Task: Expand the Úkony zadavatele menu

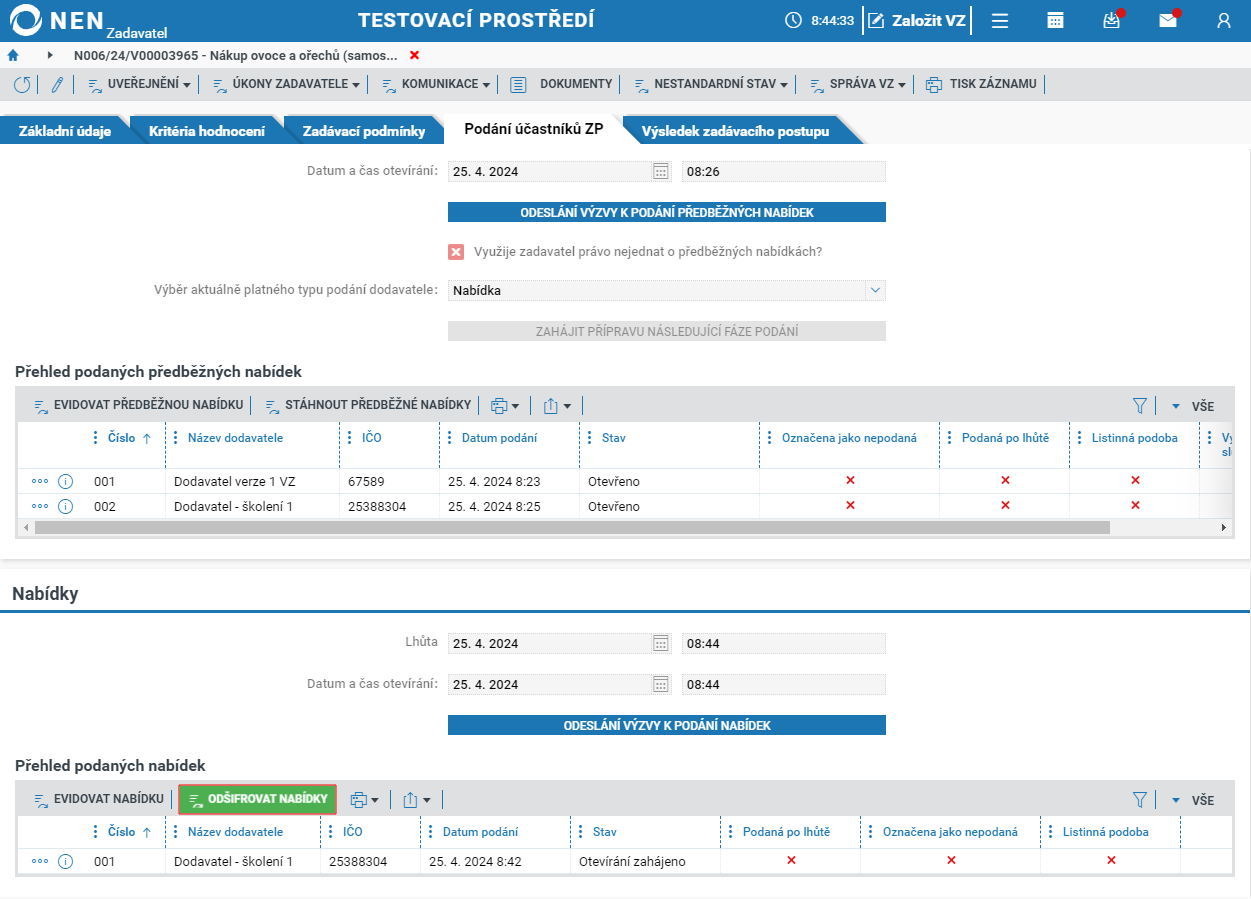Action: click(x=286, y=85)
